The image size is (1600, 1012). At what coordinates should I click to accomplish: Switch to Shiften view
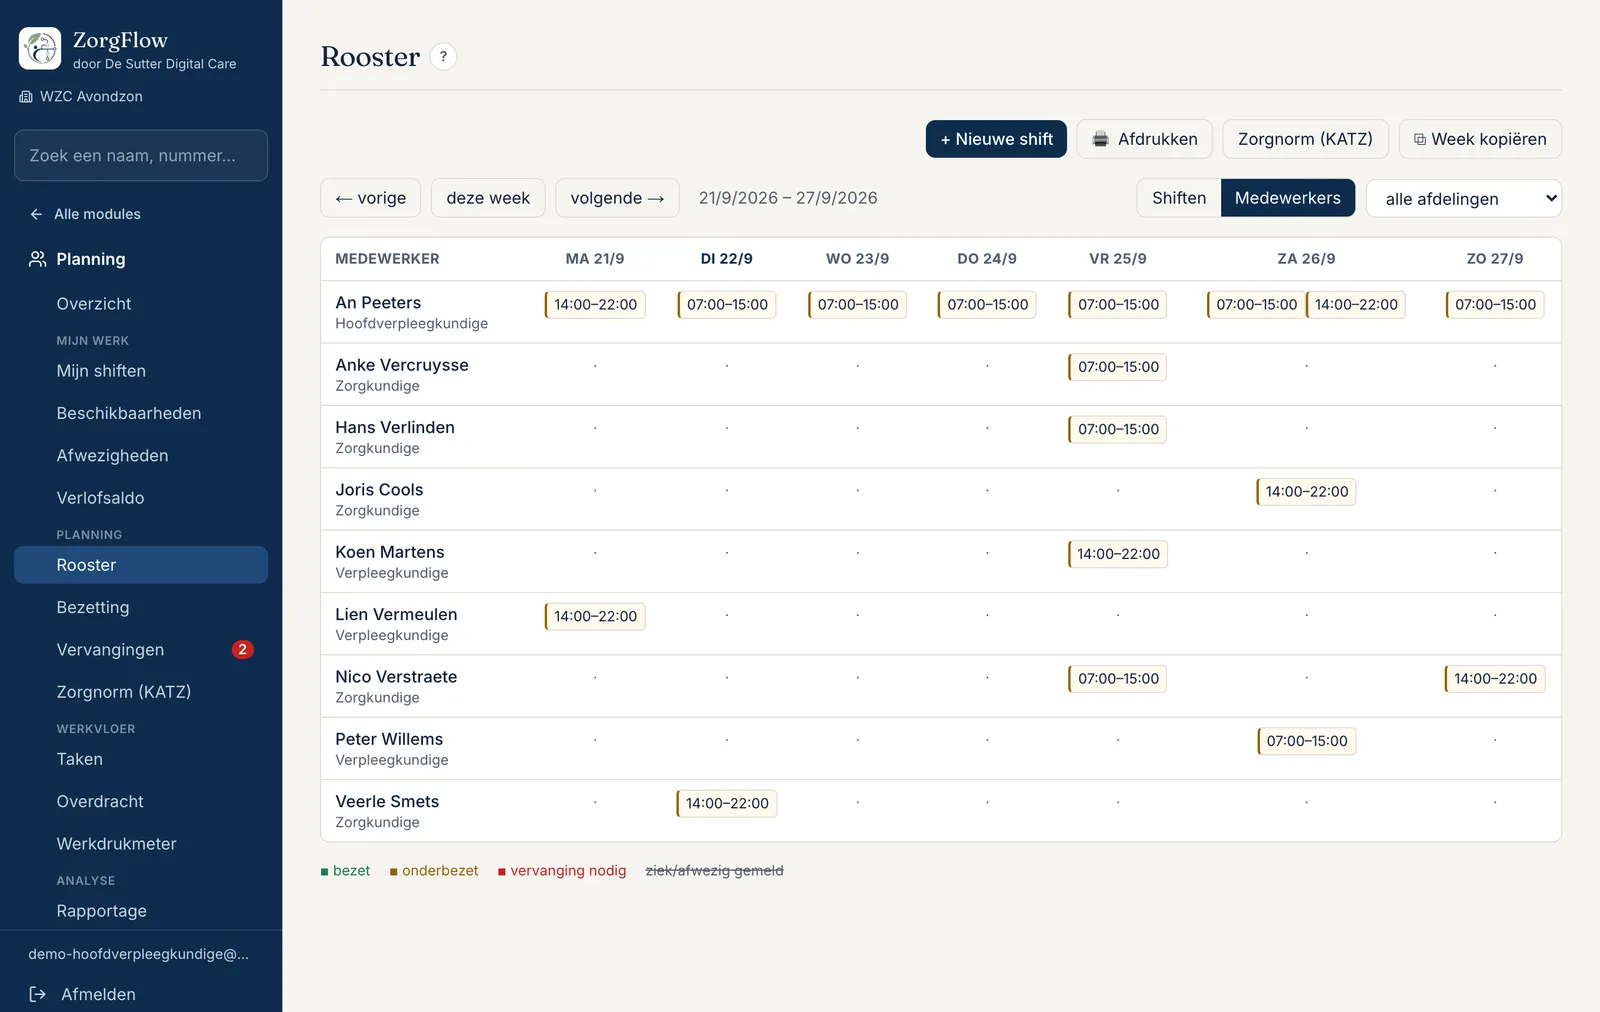point(1179,198)
